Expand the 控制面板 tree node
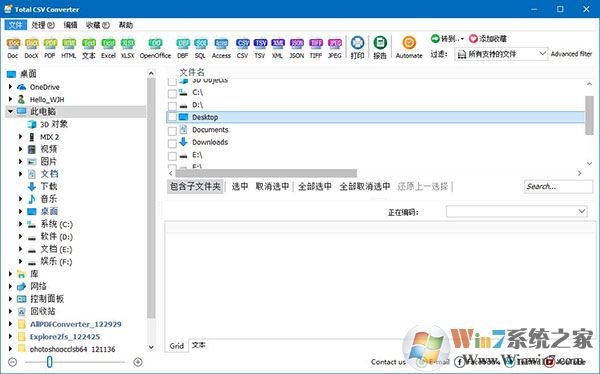 tap(10, 299)
